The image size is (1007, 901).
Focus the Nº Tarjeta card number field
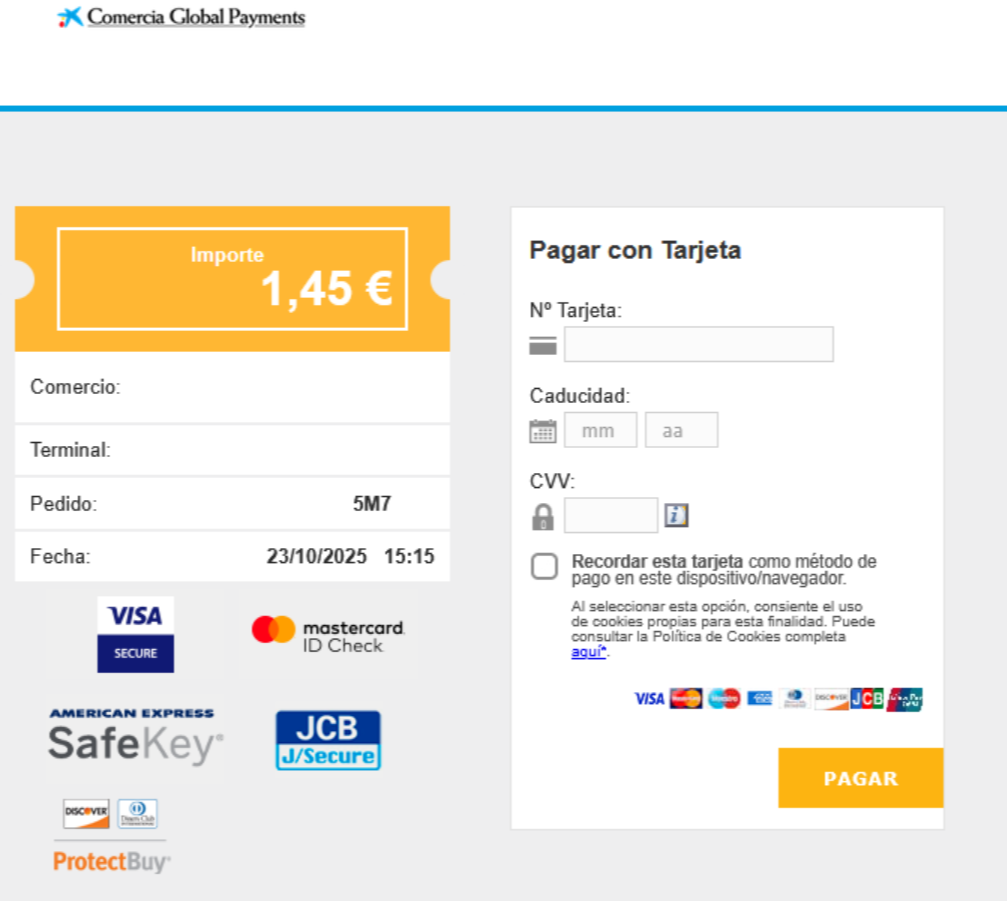pyautogui.click(x=698, y=345)
